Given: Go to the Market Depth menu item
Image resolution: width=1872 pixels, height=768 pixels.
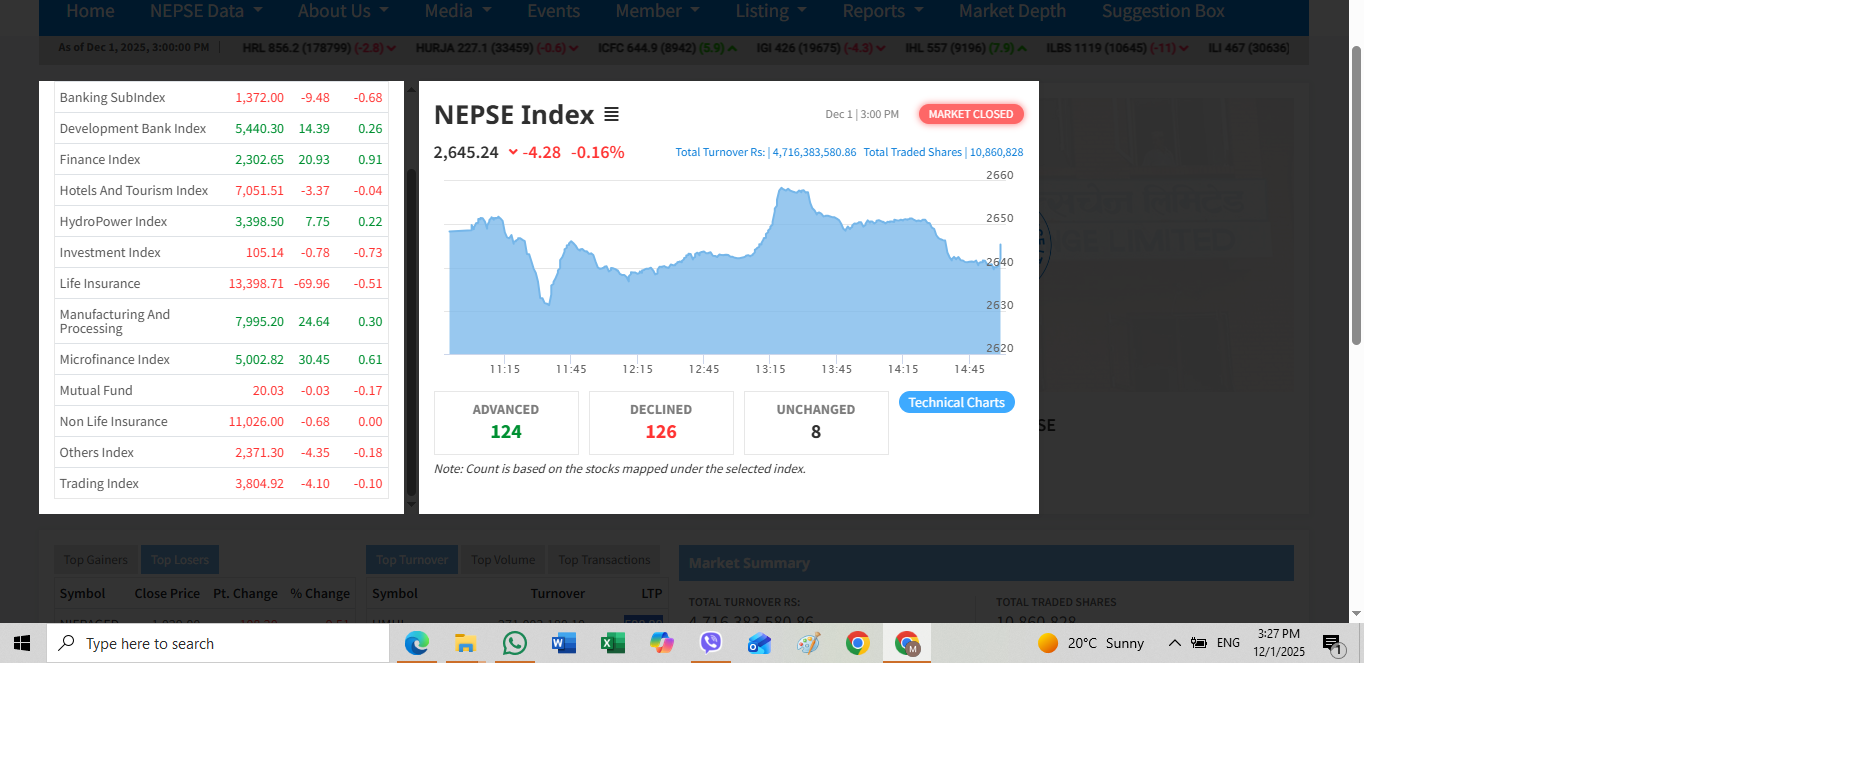Looking at the screenshot, I should coord(1012,11).
